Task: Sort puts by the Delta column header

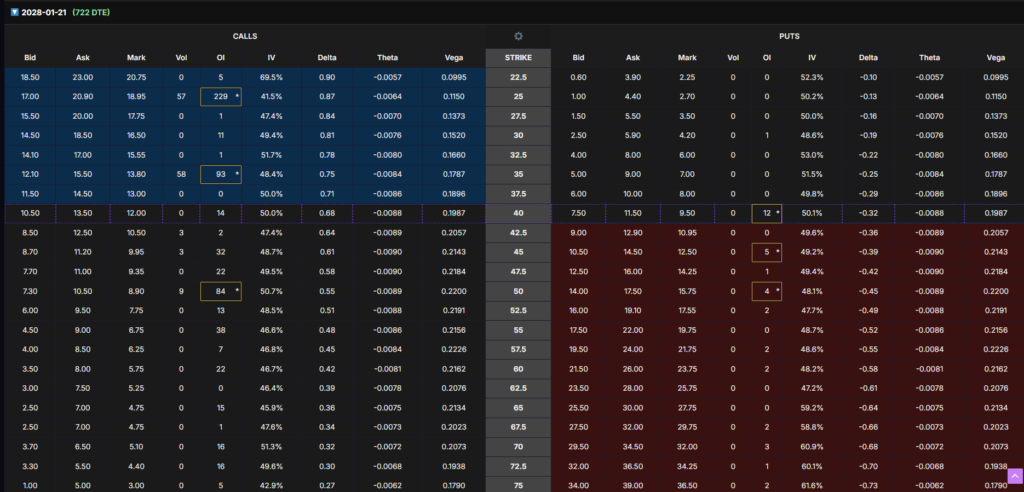Action: point(868,58)
